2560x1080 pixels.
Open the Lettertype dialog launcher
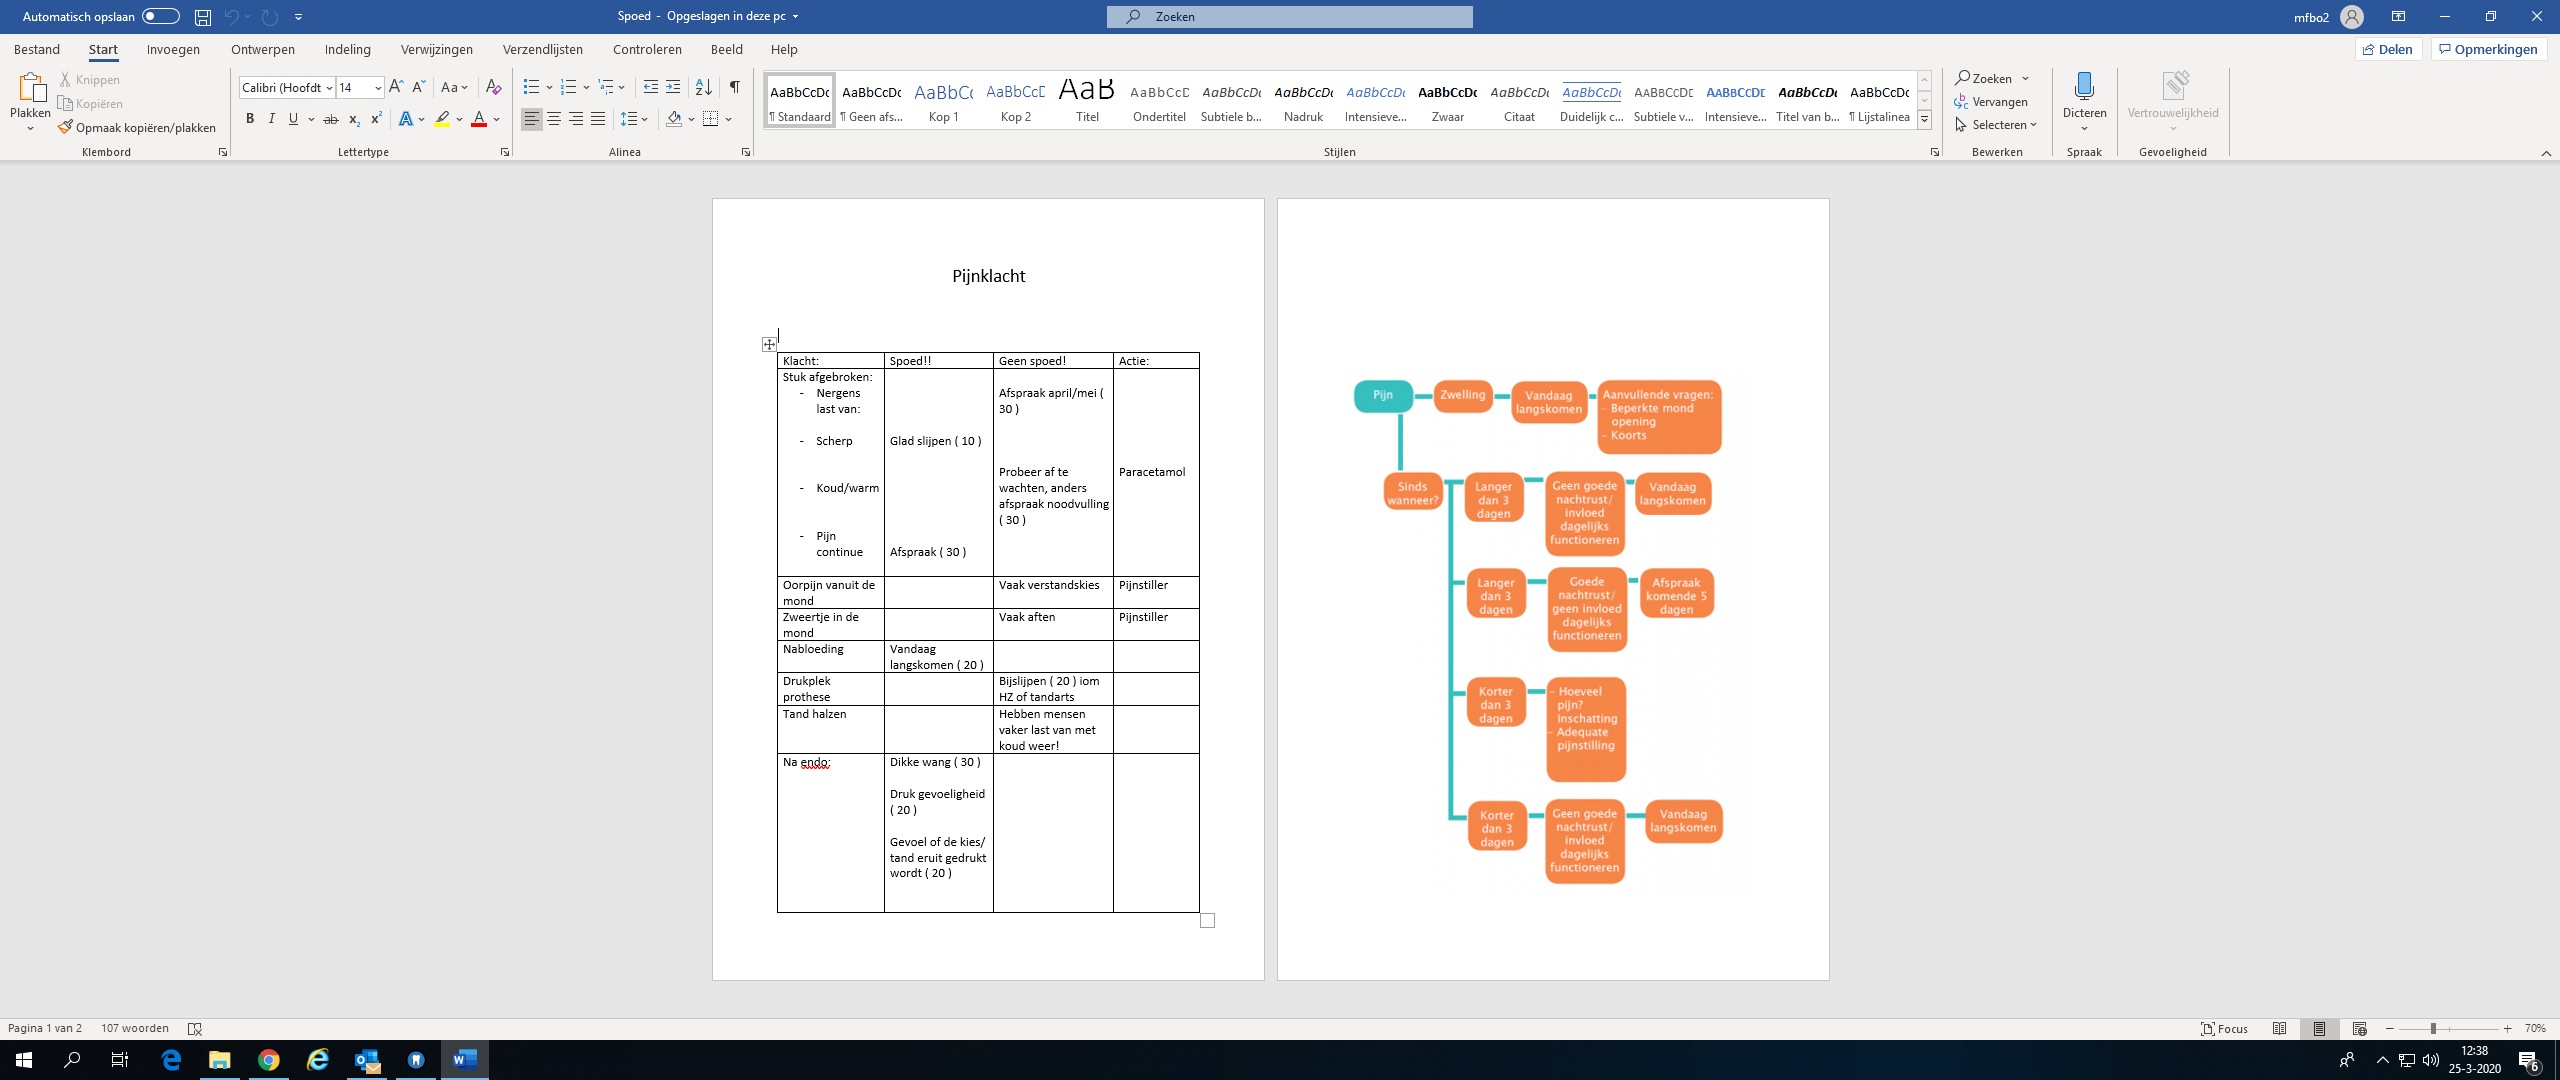505,152
